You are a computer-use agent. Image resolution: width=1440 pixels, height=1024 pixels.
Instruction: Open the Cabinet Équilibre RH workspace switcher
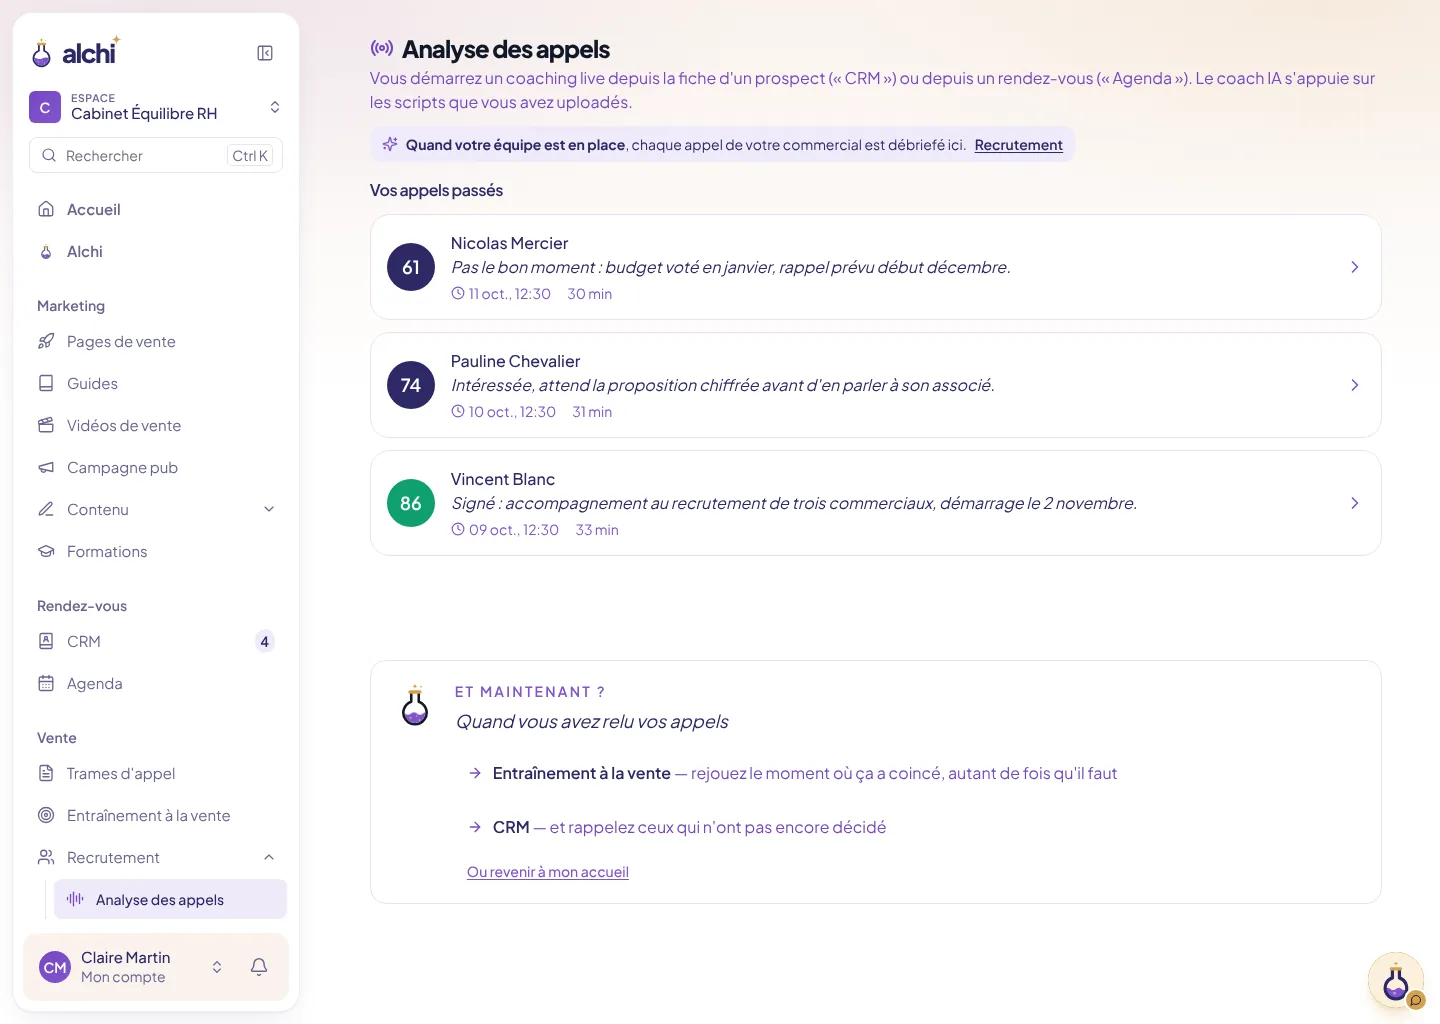tap(156, 107)
